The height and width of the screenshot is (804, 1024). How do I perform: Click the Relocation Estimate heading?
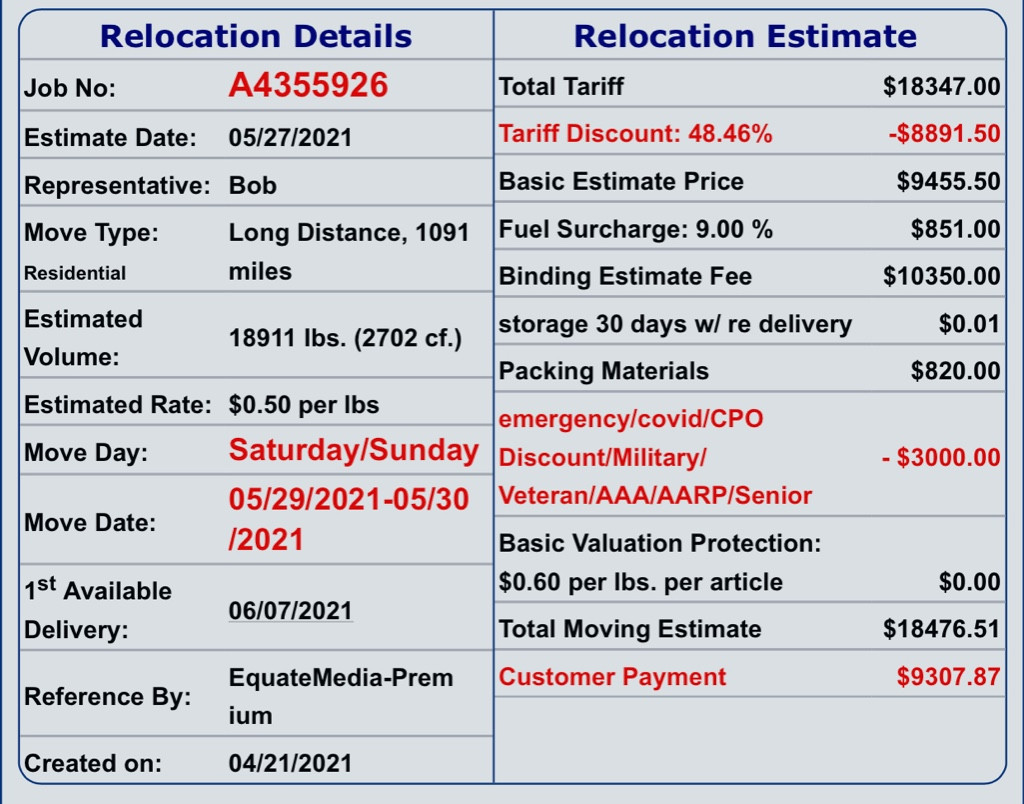(745, 37)
